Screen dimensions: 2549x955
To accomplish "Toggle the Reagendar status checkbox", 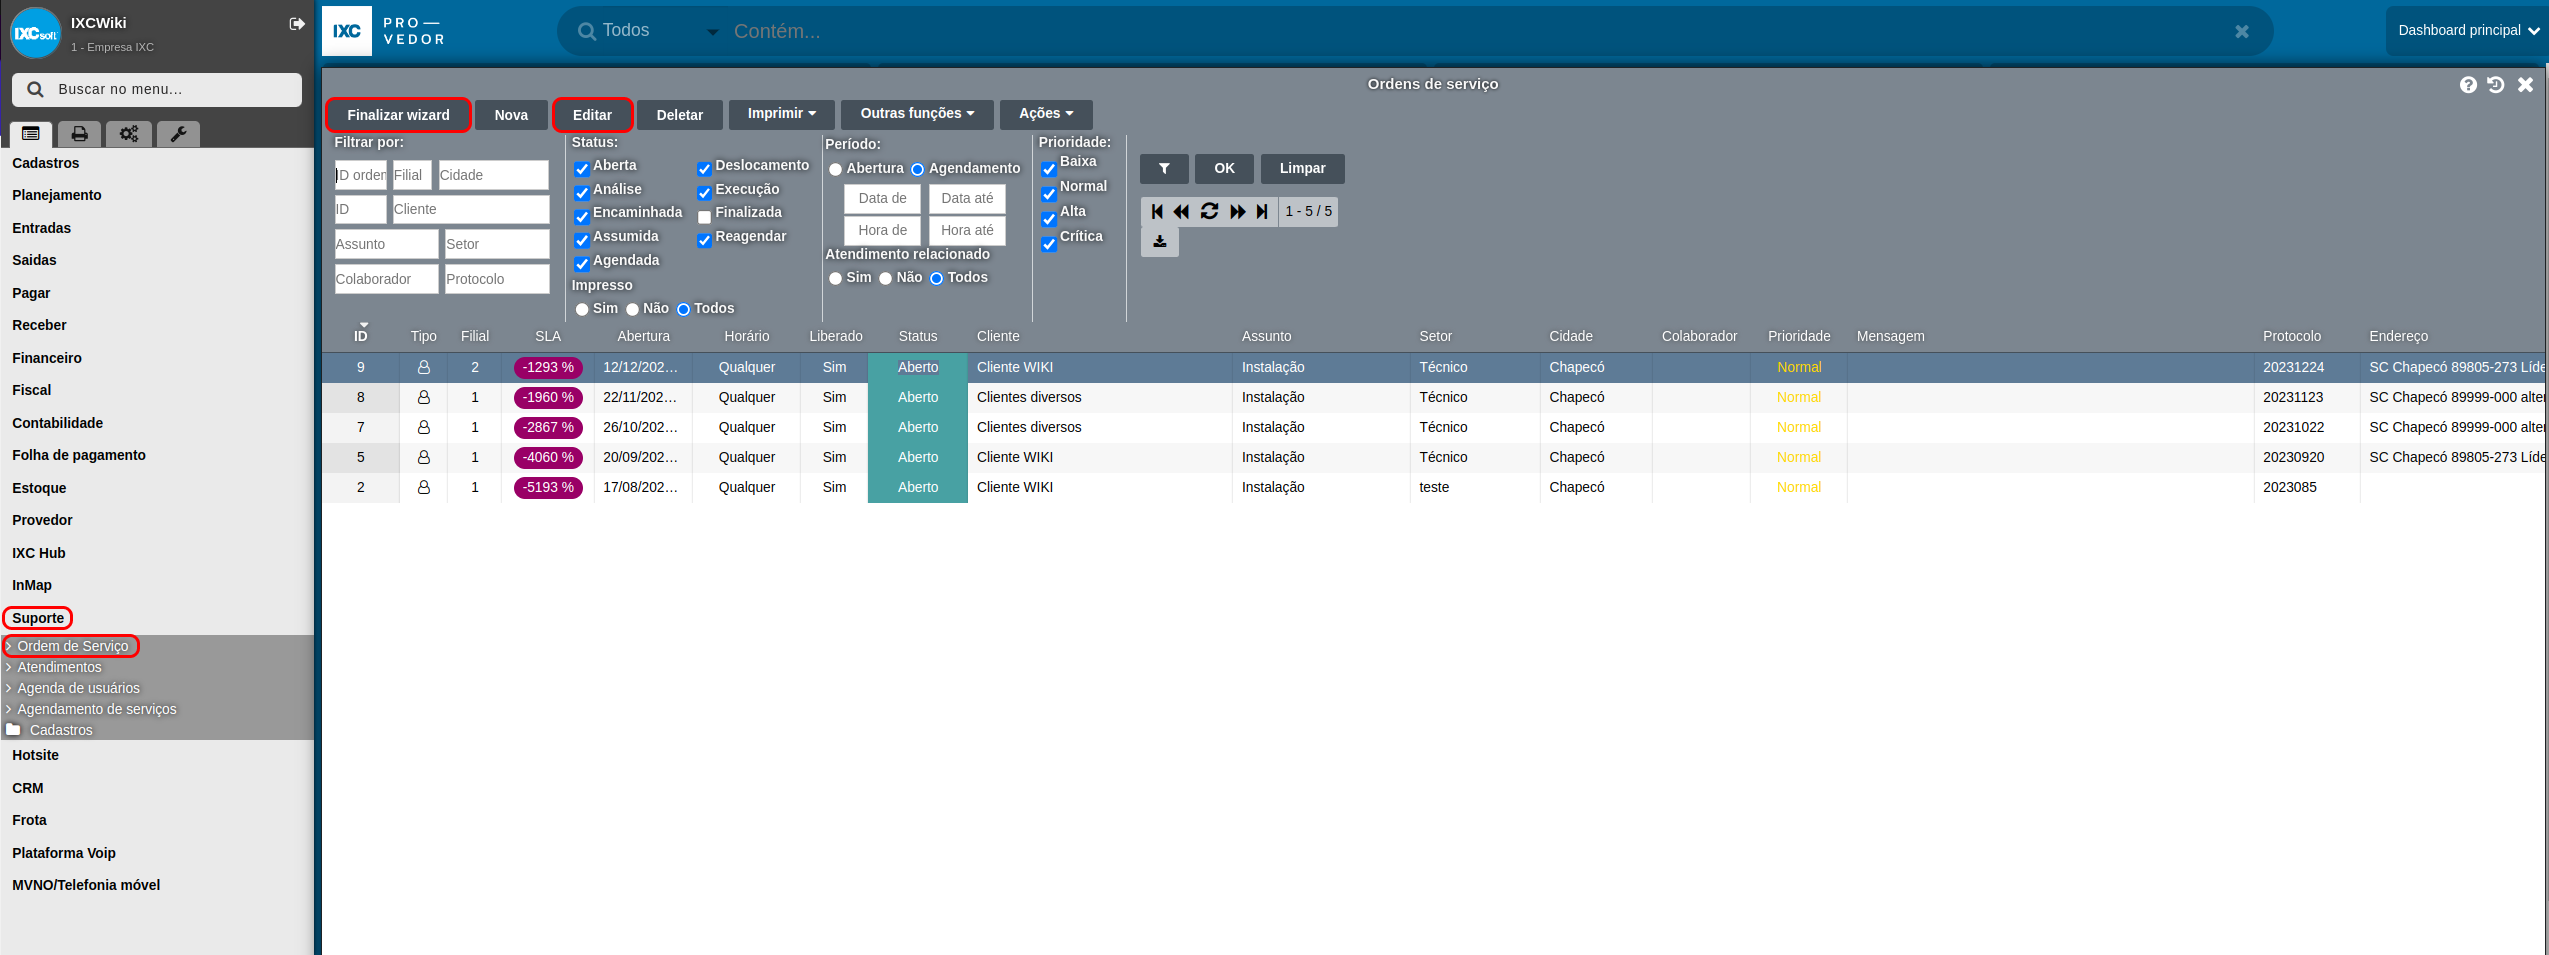I will (704, 240).
